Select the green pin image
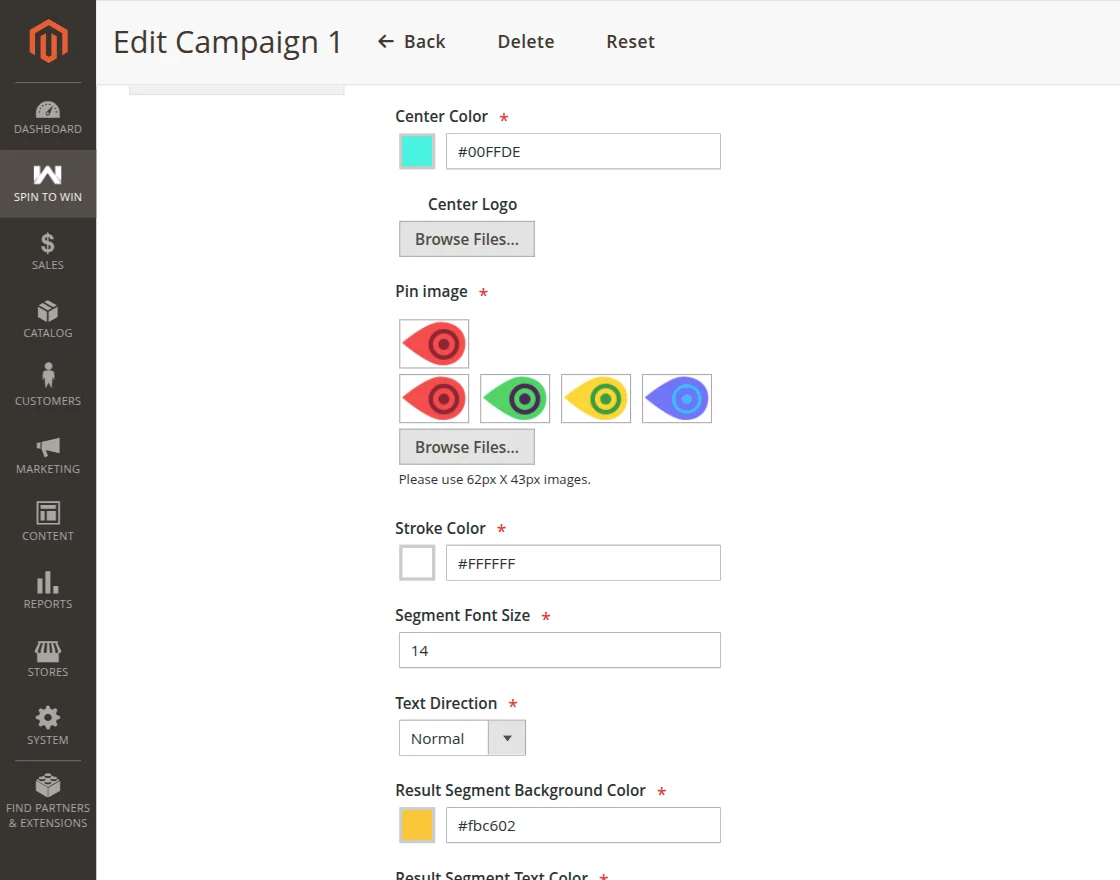This screenshot has width=1120, height=880. [x=514, y=397]
